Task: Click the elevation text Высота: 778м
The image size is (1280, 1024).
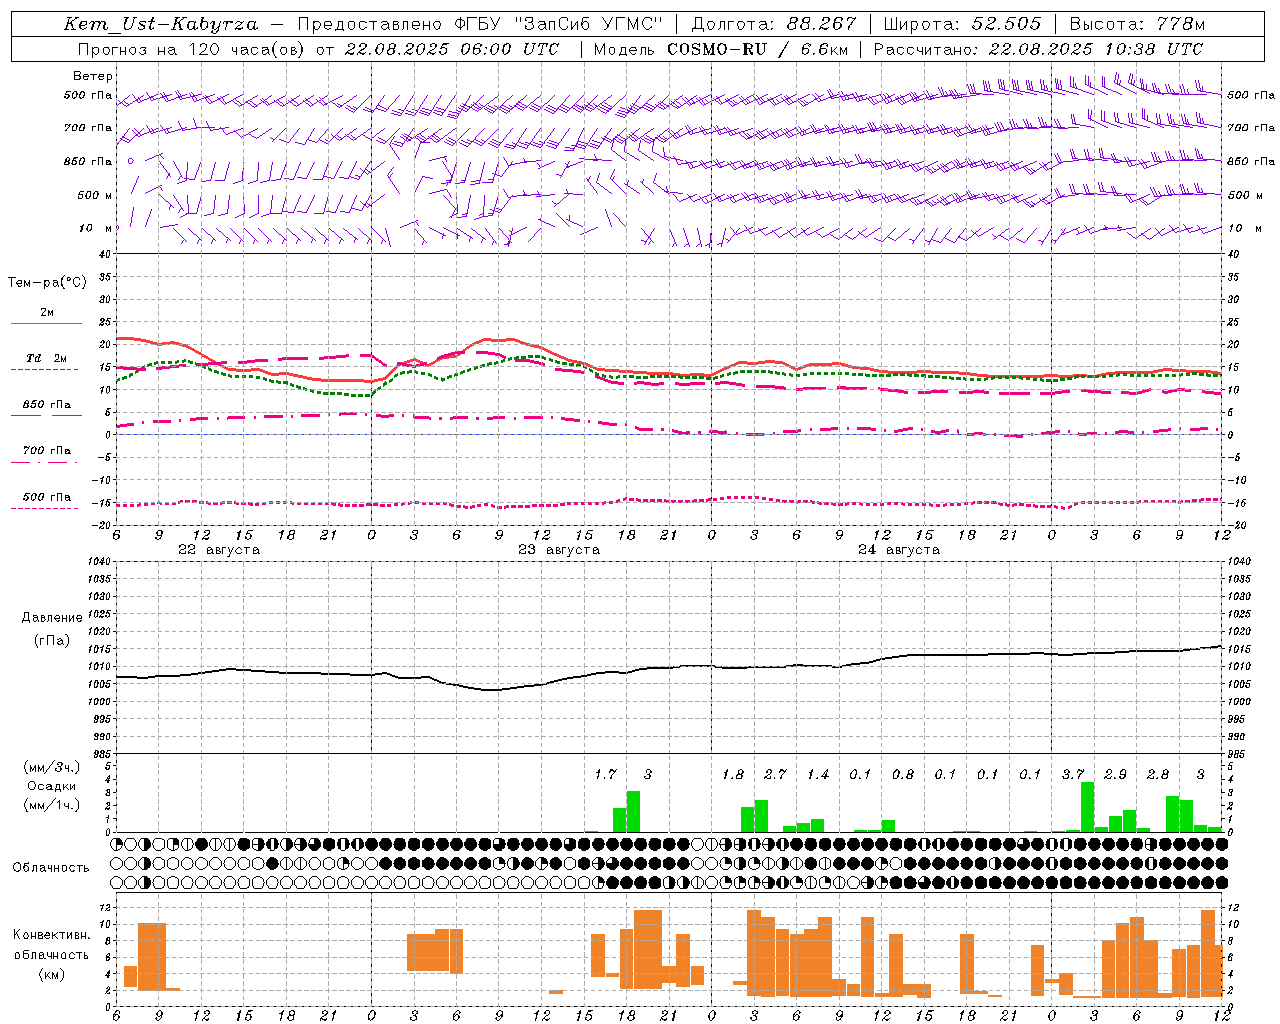Action: 1137,24
